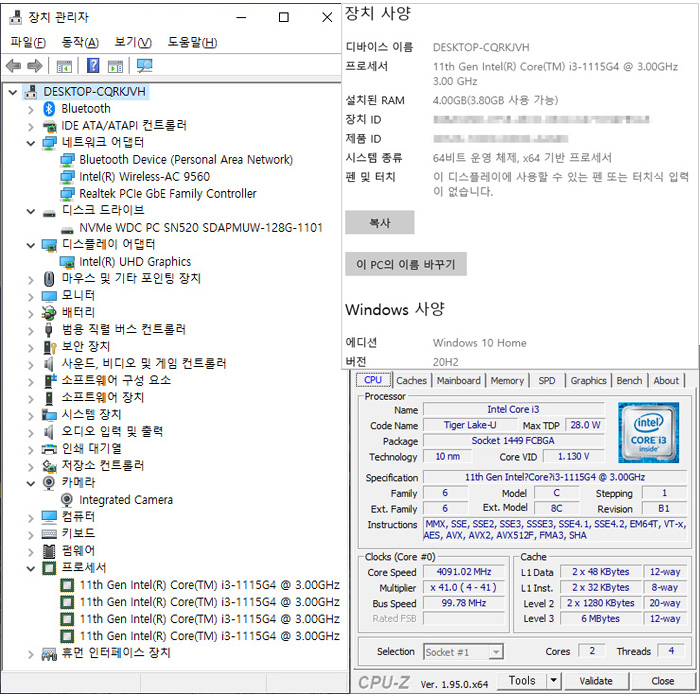Expand the 시스템 장치 category
This screenshot has width=700, height=699.
30,416
